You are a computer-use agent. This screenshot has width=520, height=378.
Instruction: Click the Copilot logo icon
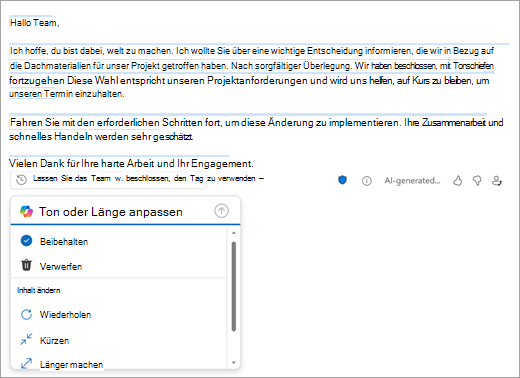pos(27,211)
